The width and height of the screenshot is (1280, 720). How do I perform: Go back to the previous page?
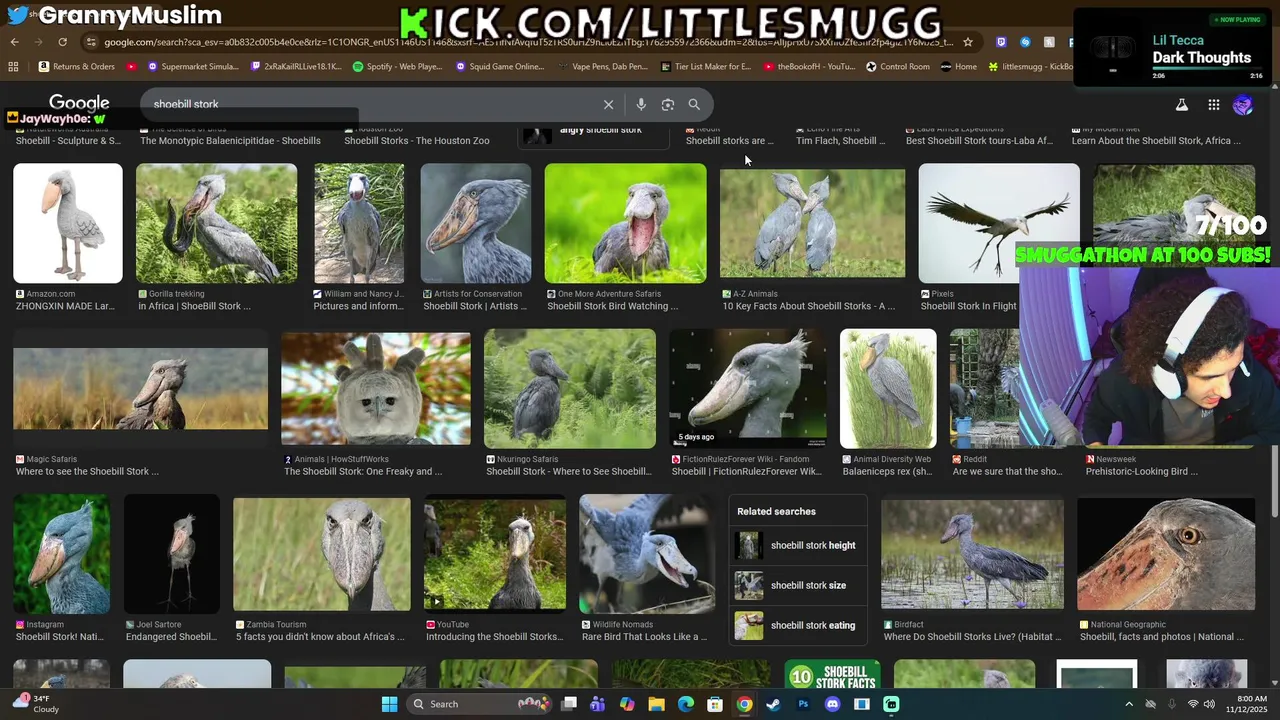pyautogui.click(x=14, y=42)
